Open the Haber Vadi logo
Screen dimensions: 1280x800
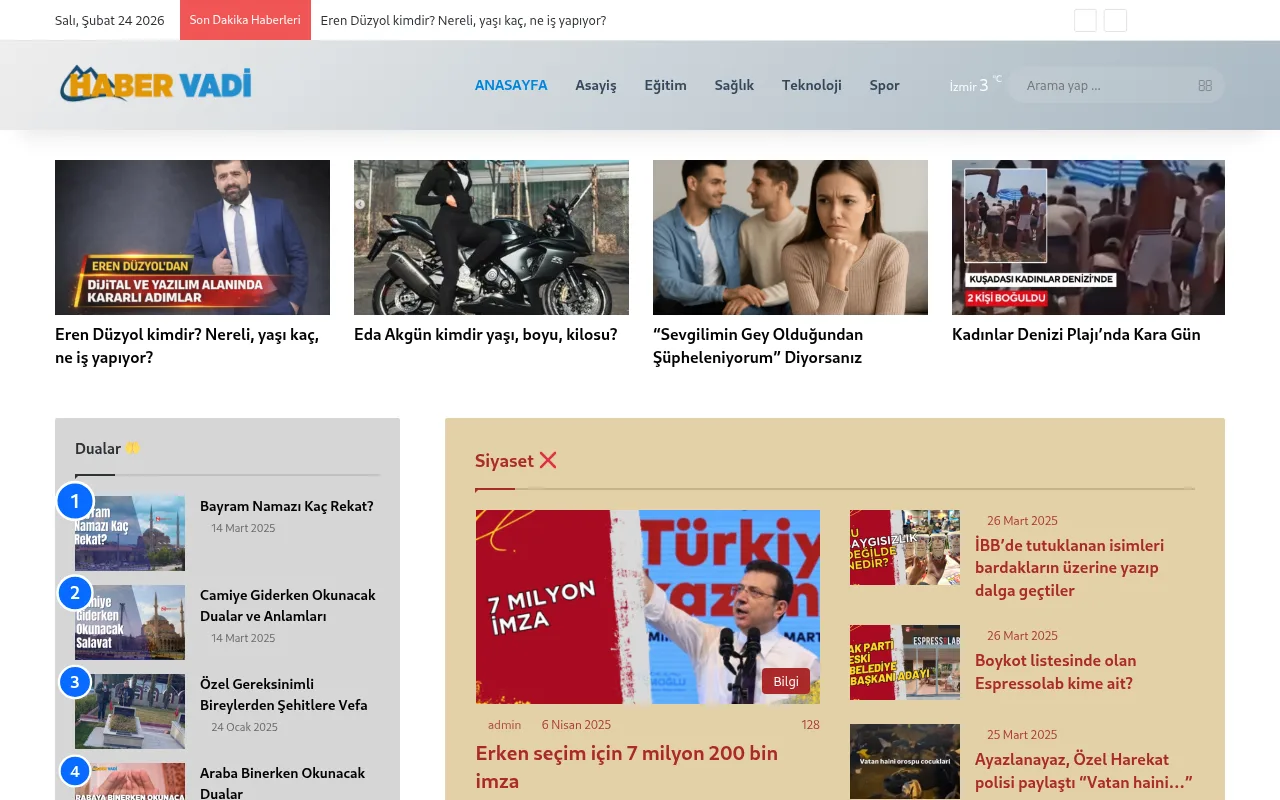(154, 84)
